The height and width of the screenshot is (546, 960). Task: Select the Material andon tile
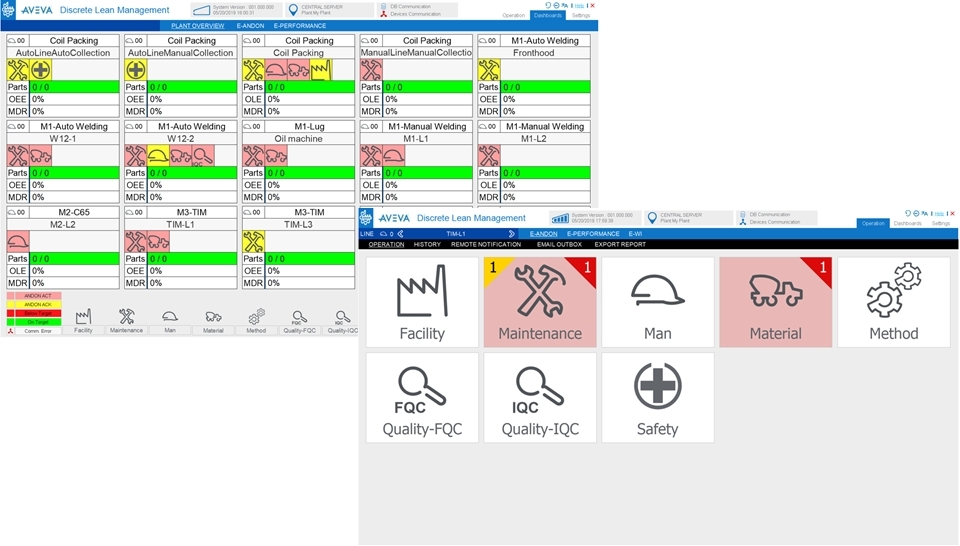pyautogui.click(x=775, y=302)
